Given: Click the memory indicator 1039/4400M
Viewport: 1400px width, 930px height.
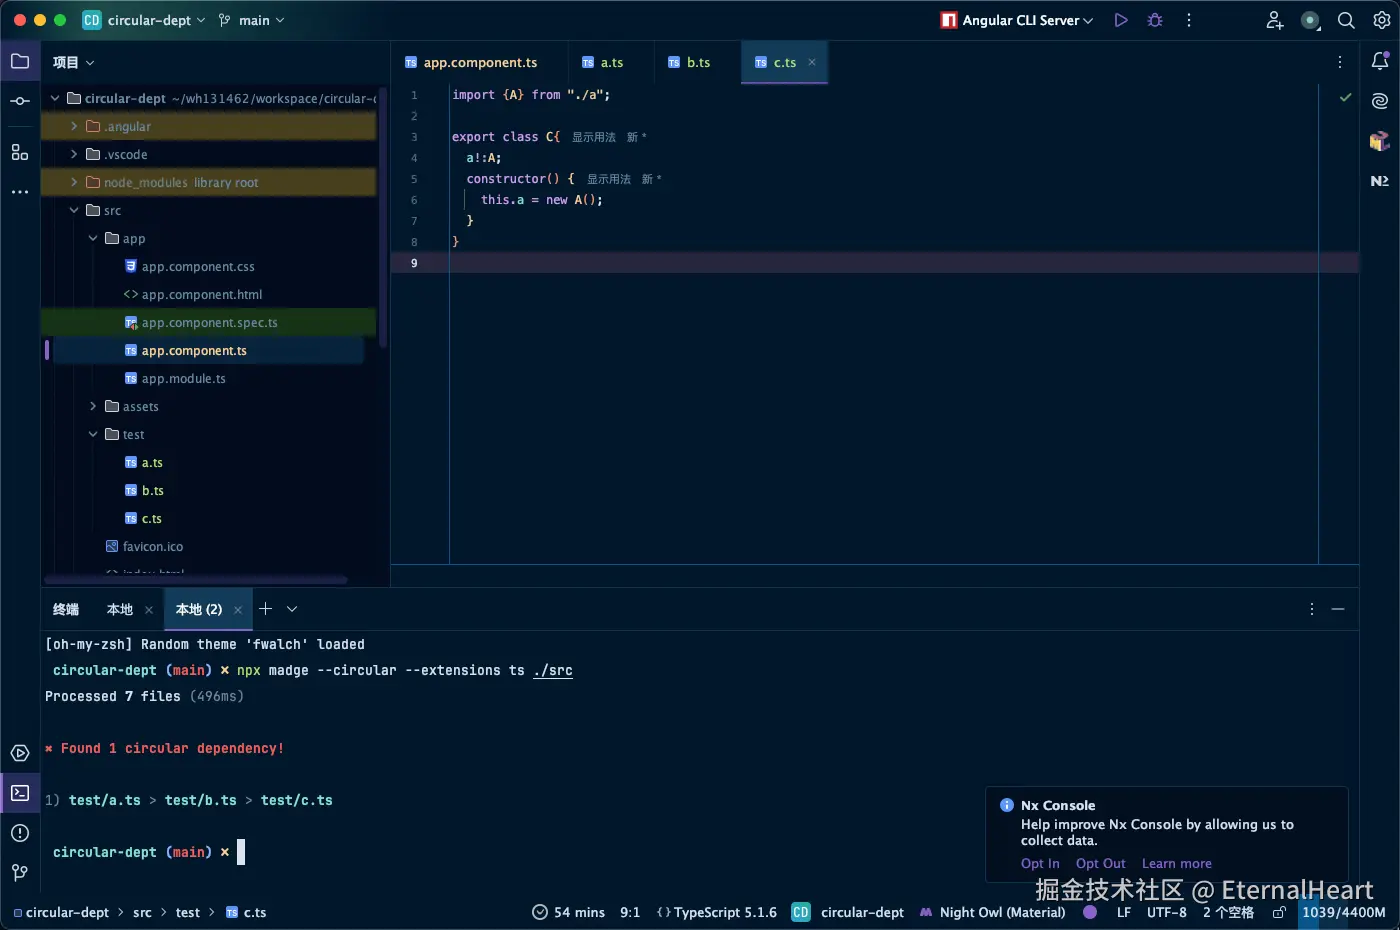Looking at the screenshot, I should (1344, 912).
